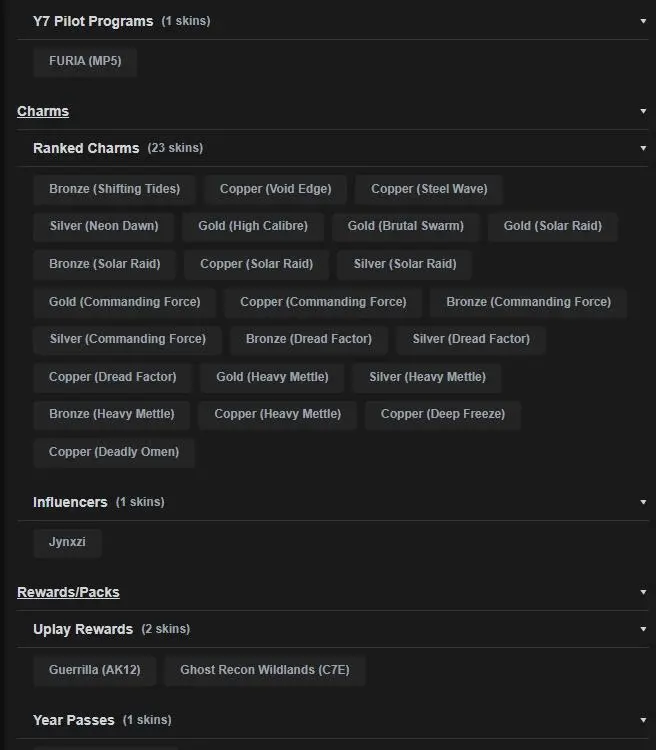Open the Rewards/Packs heading link
This screenshot has height=750, width=656.
click(x=68, y=592)
